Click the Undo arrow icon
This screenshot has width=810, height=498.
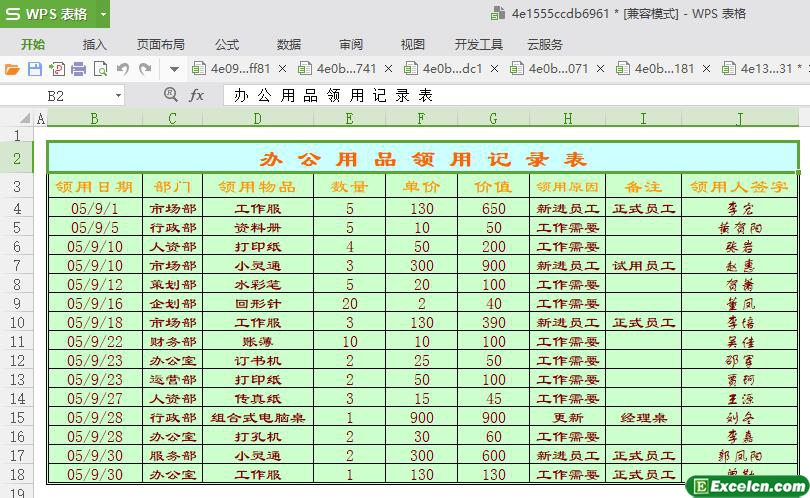[x=122, y=69]
